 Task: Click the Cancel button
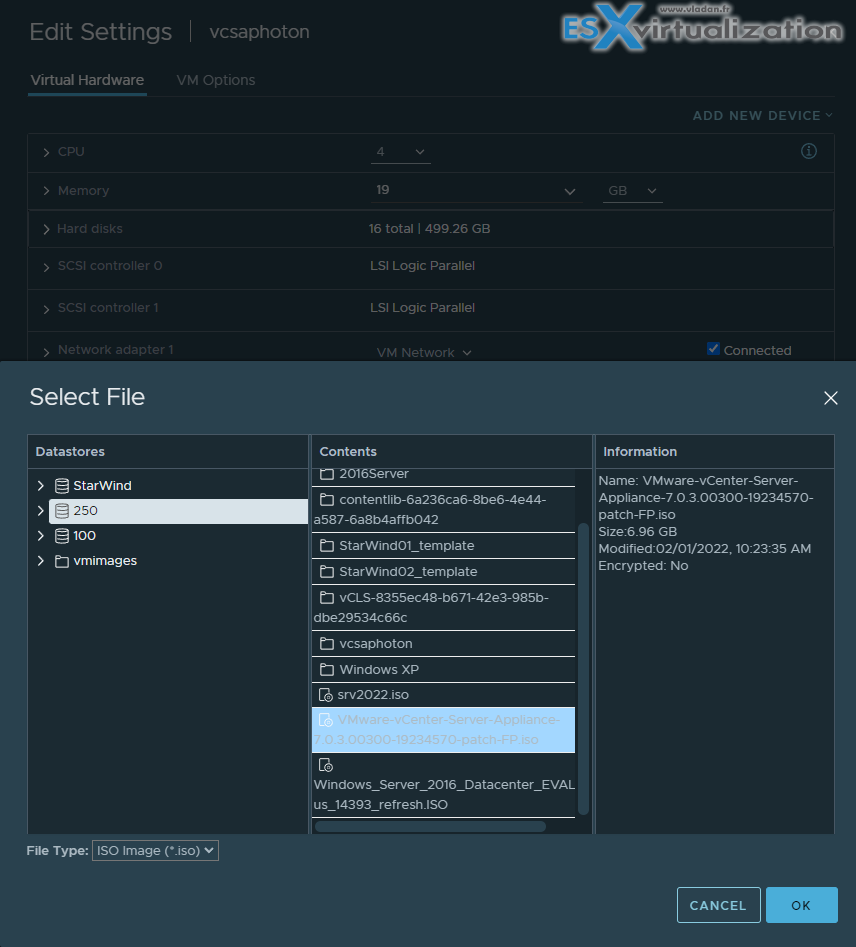point(718,905)
